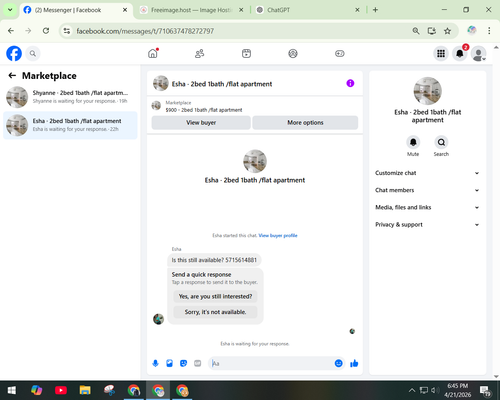Open the Facebook menu grid icon
This screenshot has width=500, height=400.
point(441,53)
